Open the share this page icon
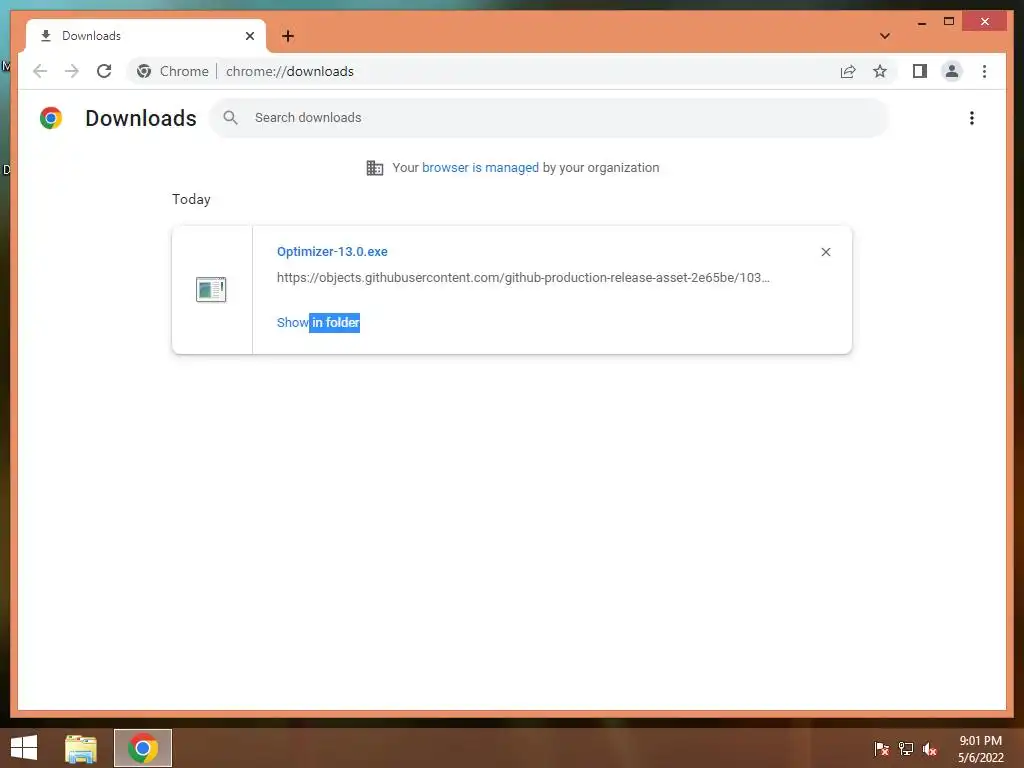1024x768 pixels. (848, 71)
